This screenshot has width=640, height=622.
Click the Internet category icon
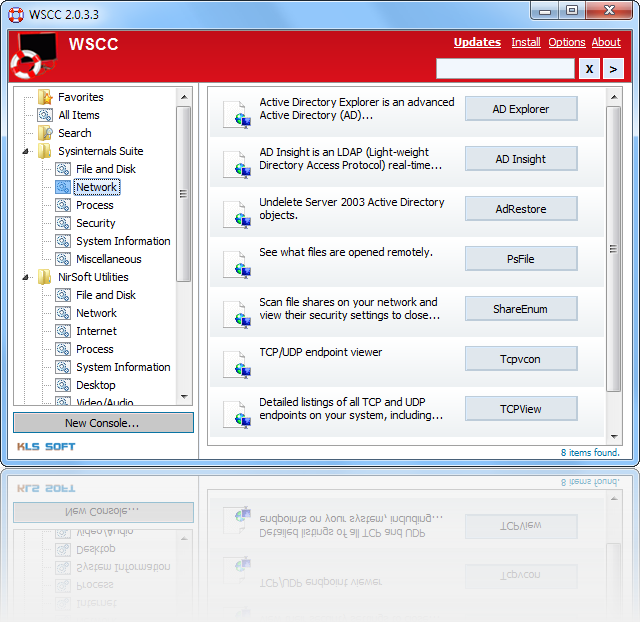click(x=63, y=331)
